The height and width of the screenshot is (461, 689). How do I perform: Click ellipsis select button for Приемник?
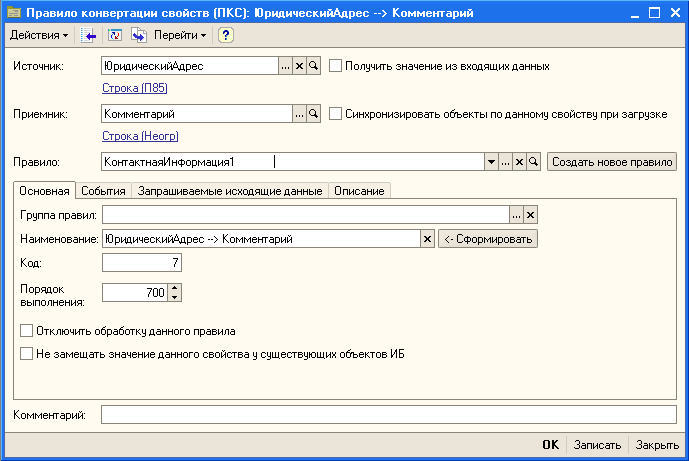(299, 114)
